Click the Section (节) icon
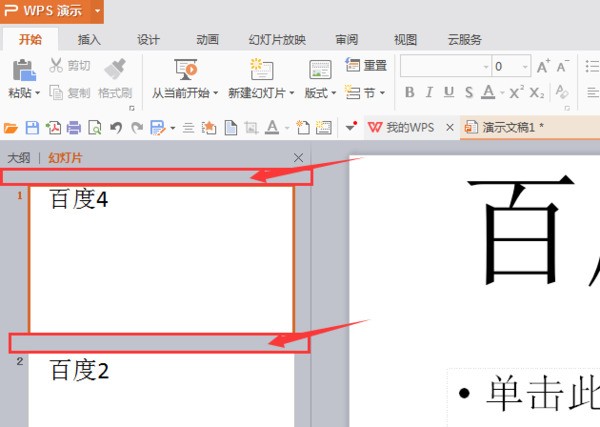The width and height of the screenshot is (600, 427). (x=352, y=92)
